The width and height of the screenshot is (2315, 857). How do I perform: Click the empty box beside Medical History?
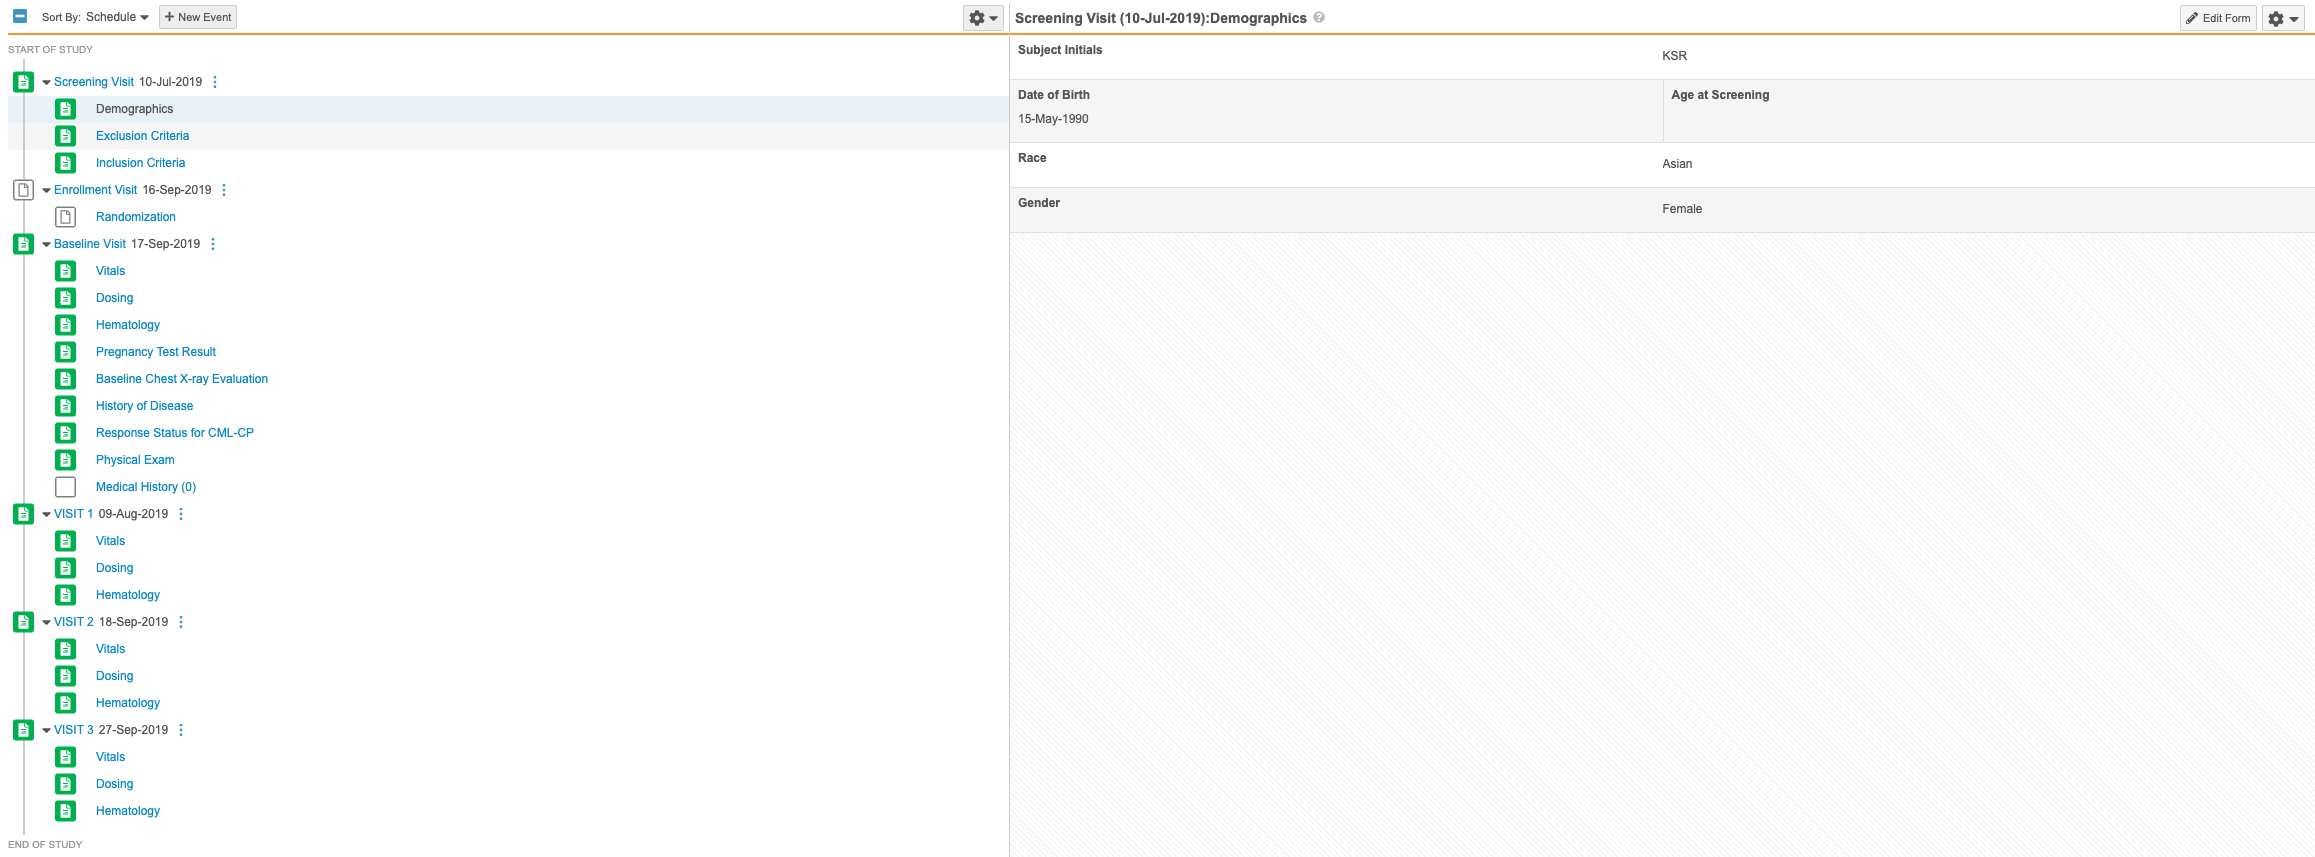click(x=66, y=487)
